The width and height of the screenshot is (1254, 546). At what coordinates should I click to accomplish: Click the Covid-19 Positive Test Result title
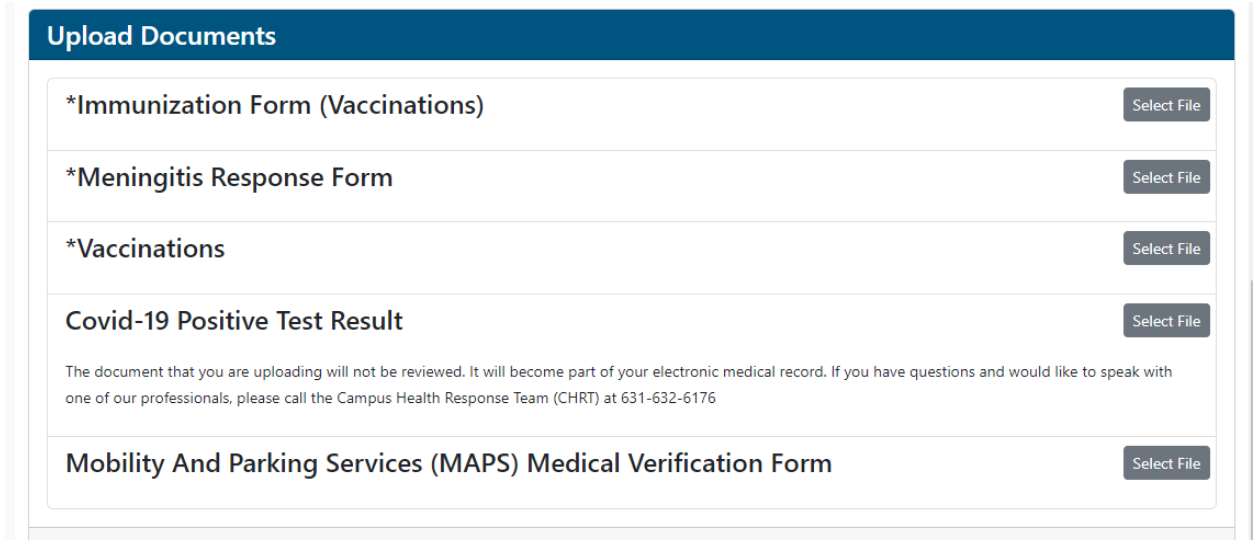tap(234, 321)
